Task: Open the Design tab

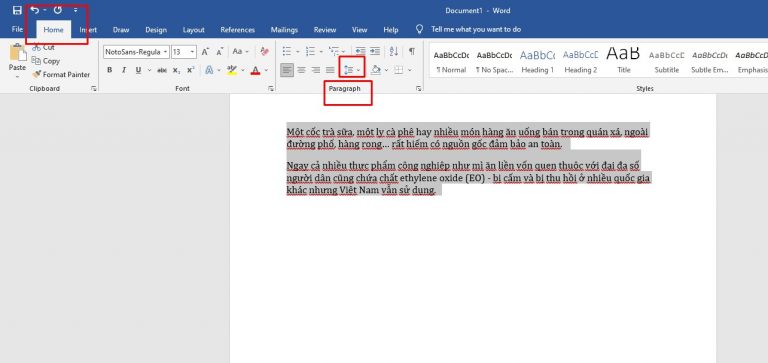Action: [156, 30]
